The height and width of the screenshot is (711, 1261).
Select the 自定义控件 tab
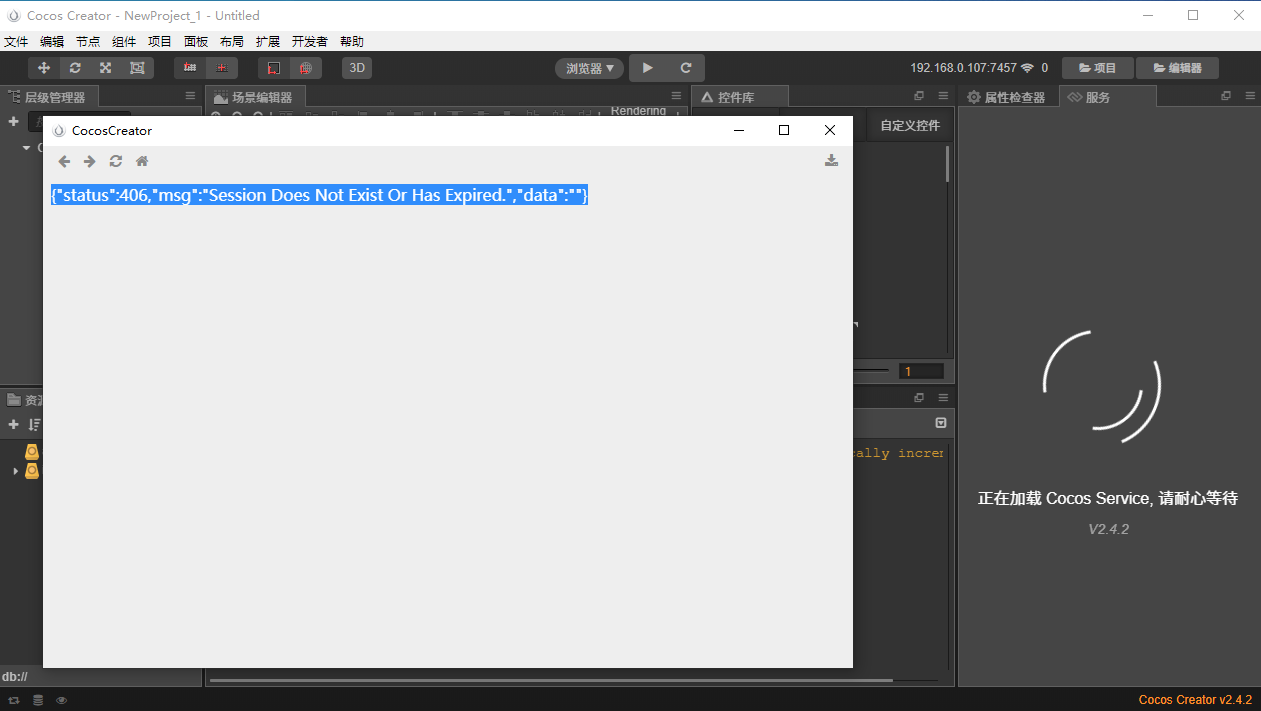pos(910,126)
